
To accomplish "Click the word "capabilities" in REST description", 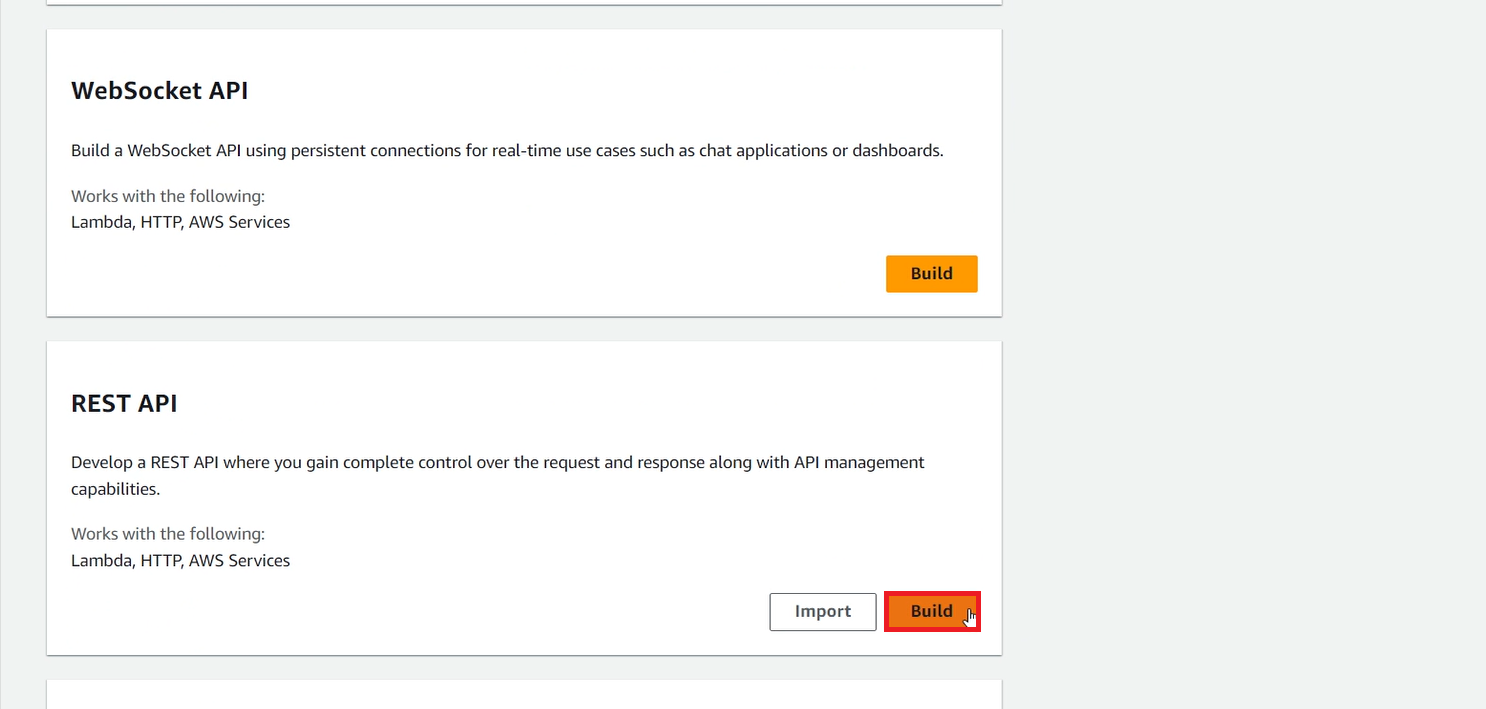I will (116, 489).
